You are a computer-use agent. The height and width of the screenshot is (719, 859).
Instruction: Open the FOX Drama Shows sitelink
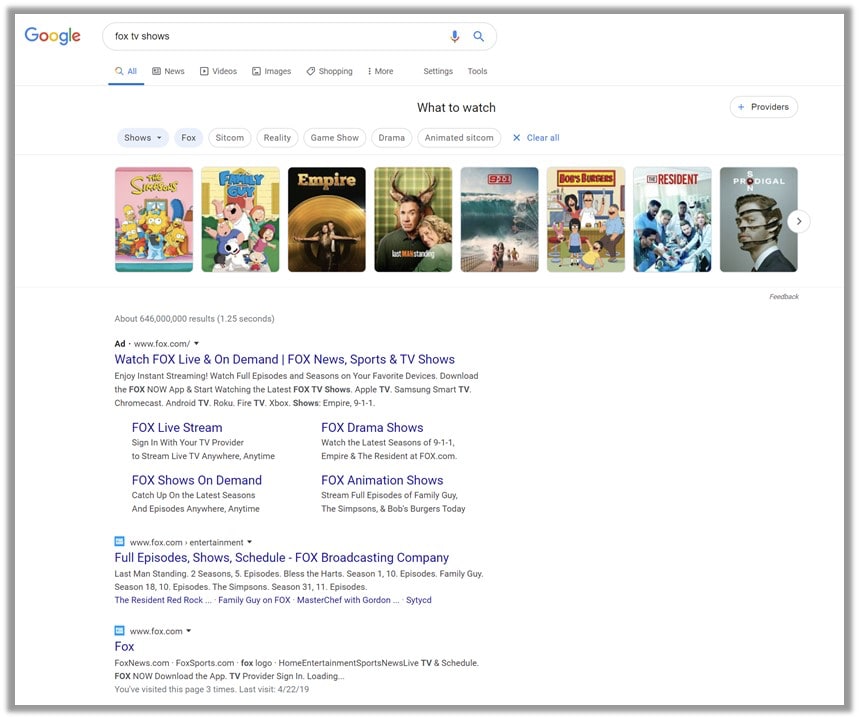(372, 427)
